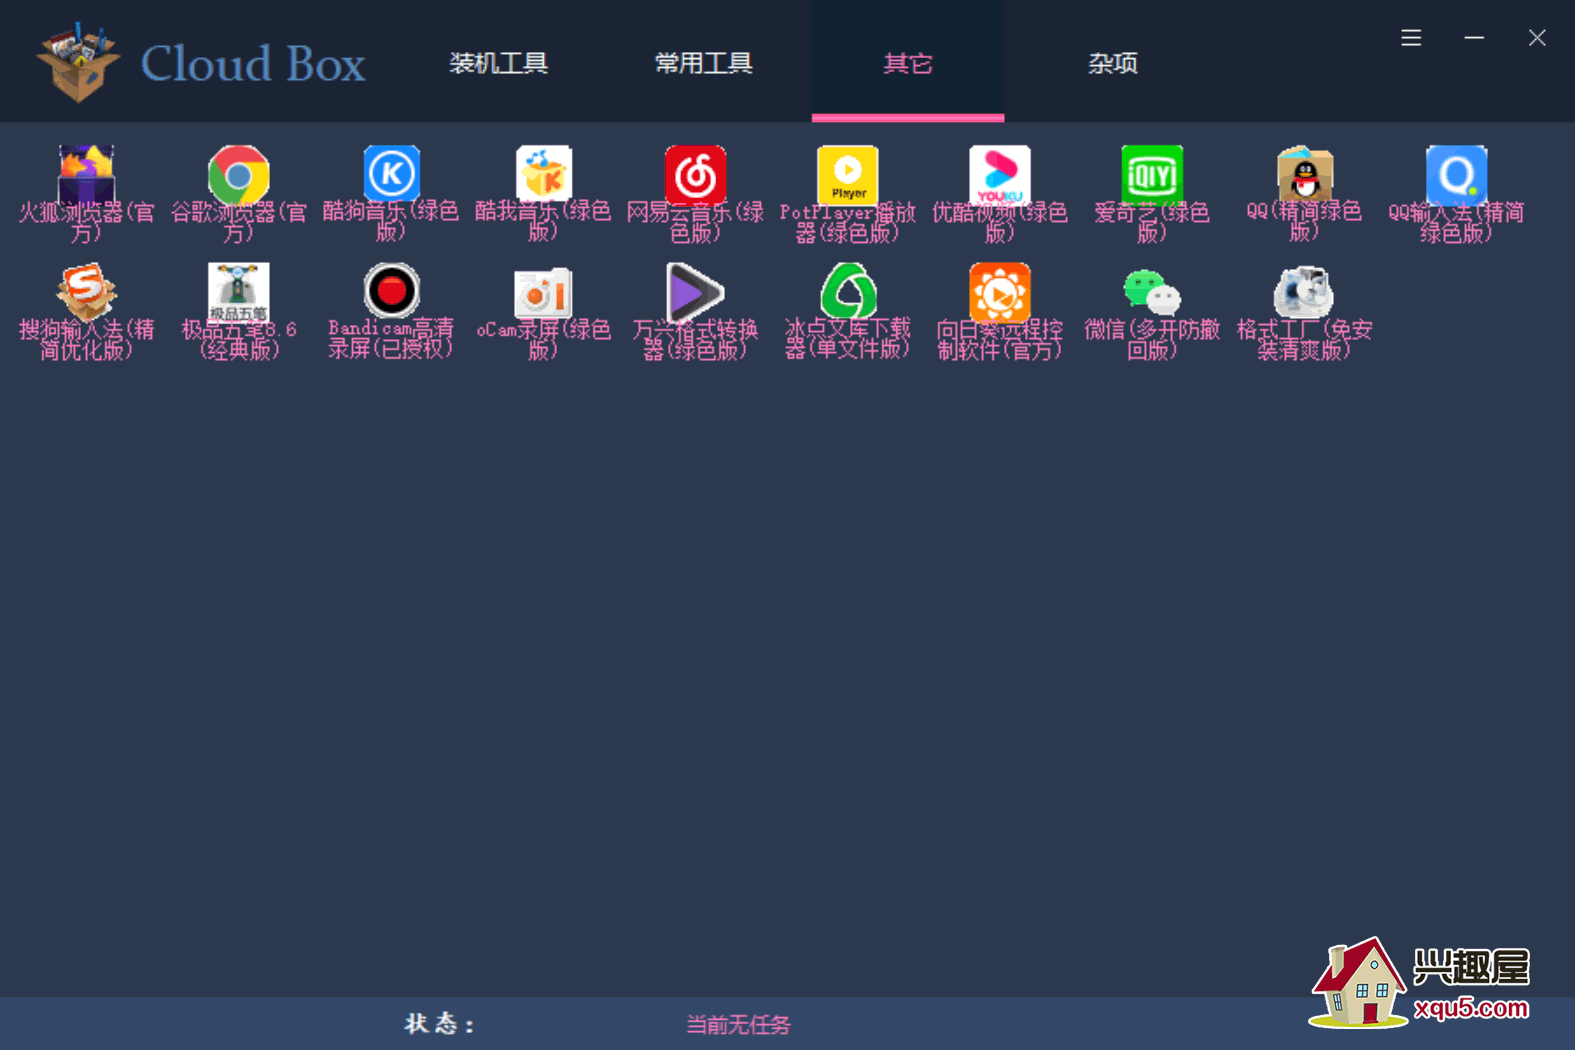This screenshot has height=1050, width=1575.
Task: Click the Wanxing format converter (万兴格式转换器) icon
Action: 695,292
